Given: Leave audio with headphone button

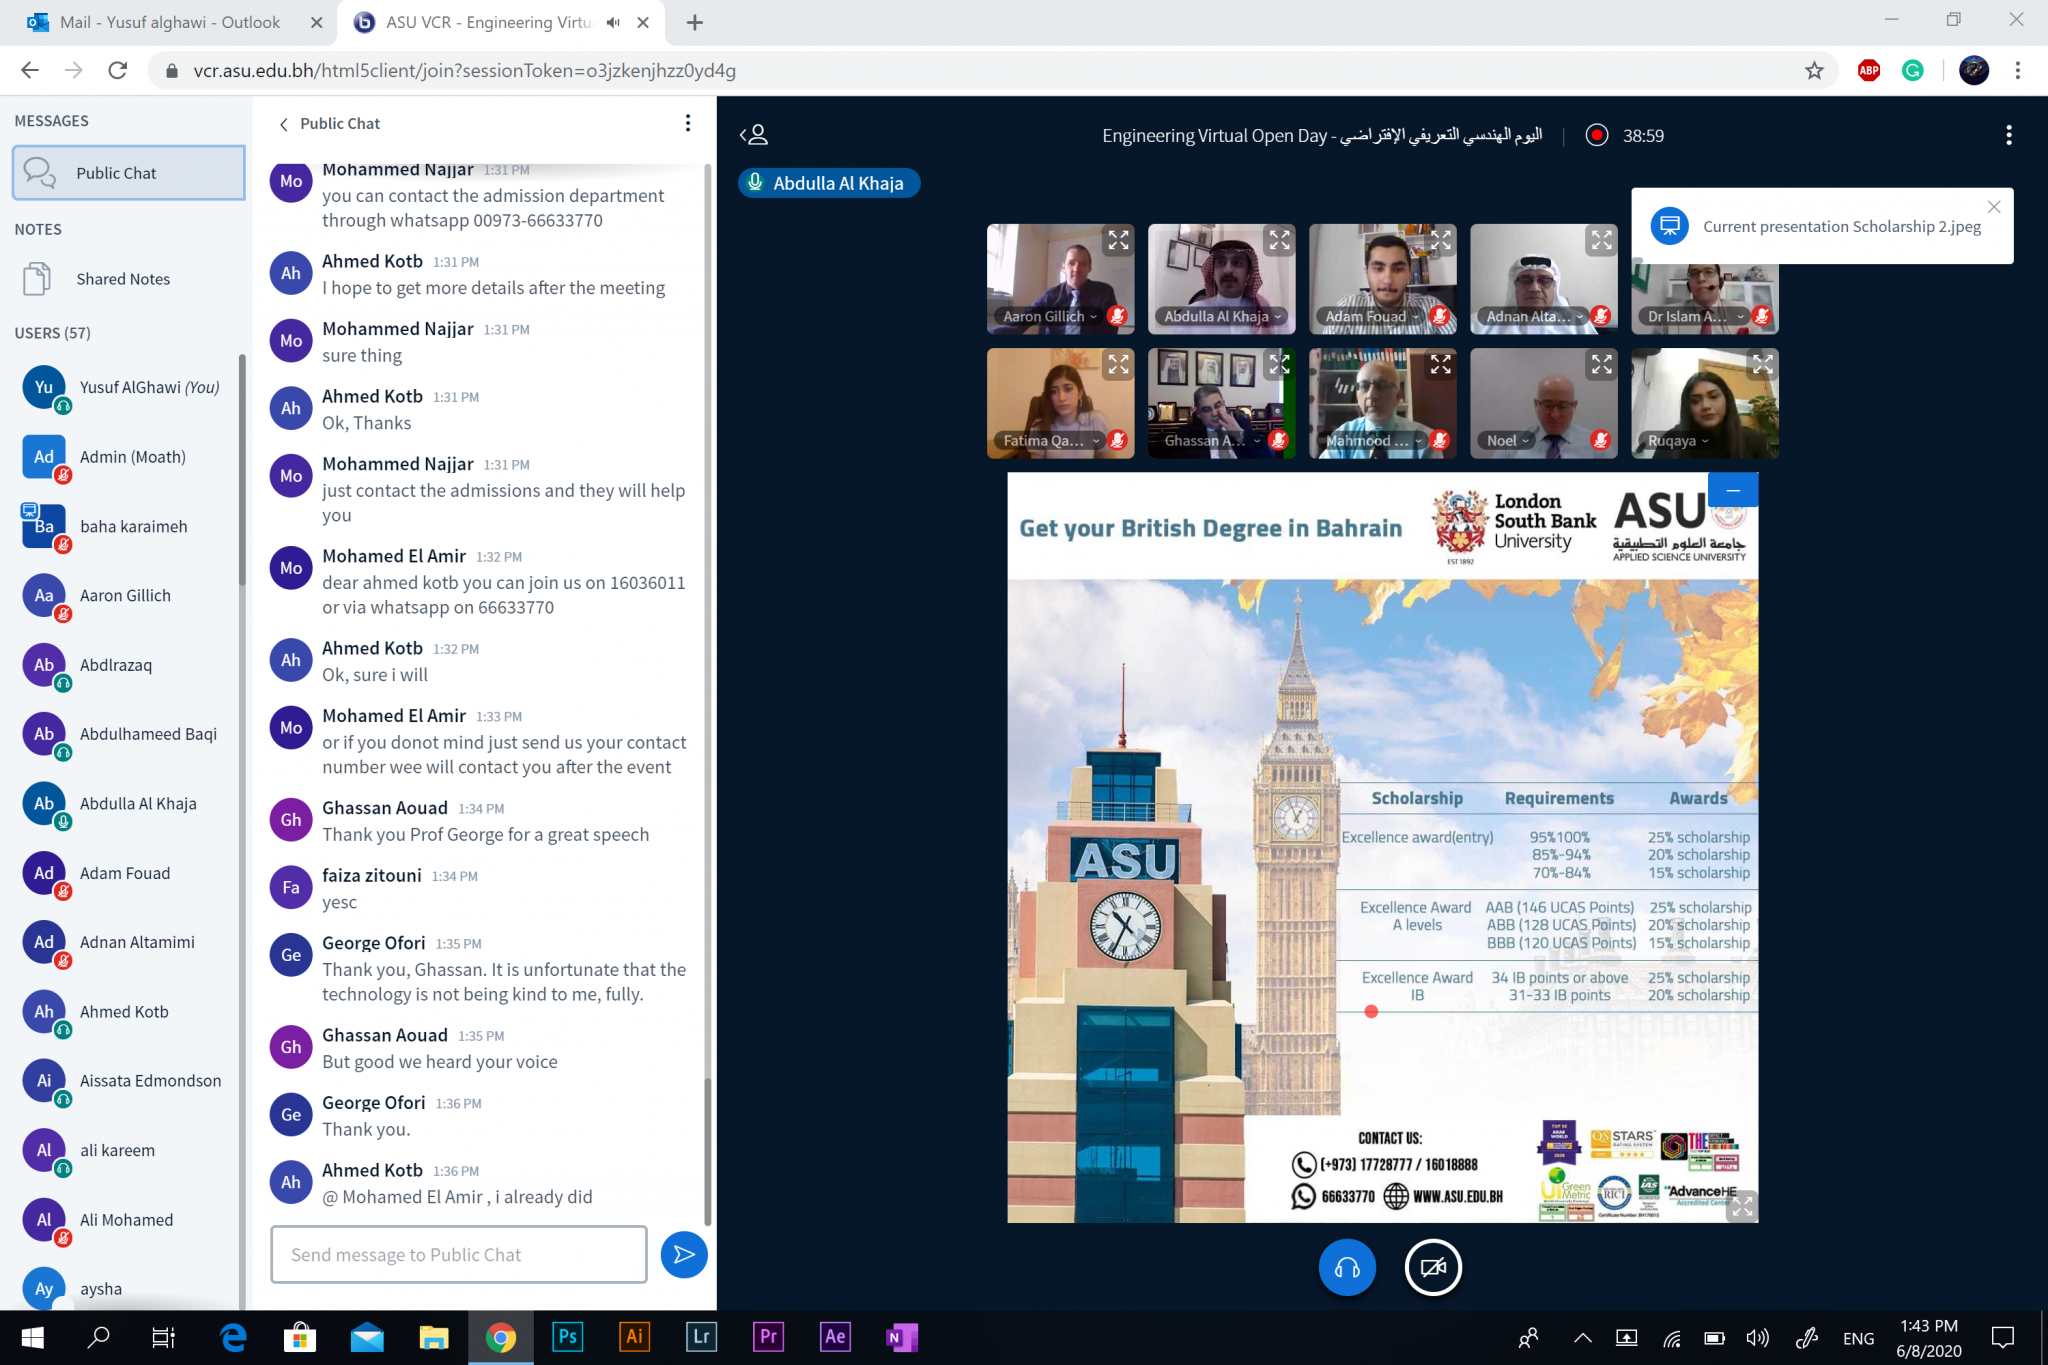Looking at the screenshot, I should [x=1346, y=1267].
